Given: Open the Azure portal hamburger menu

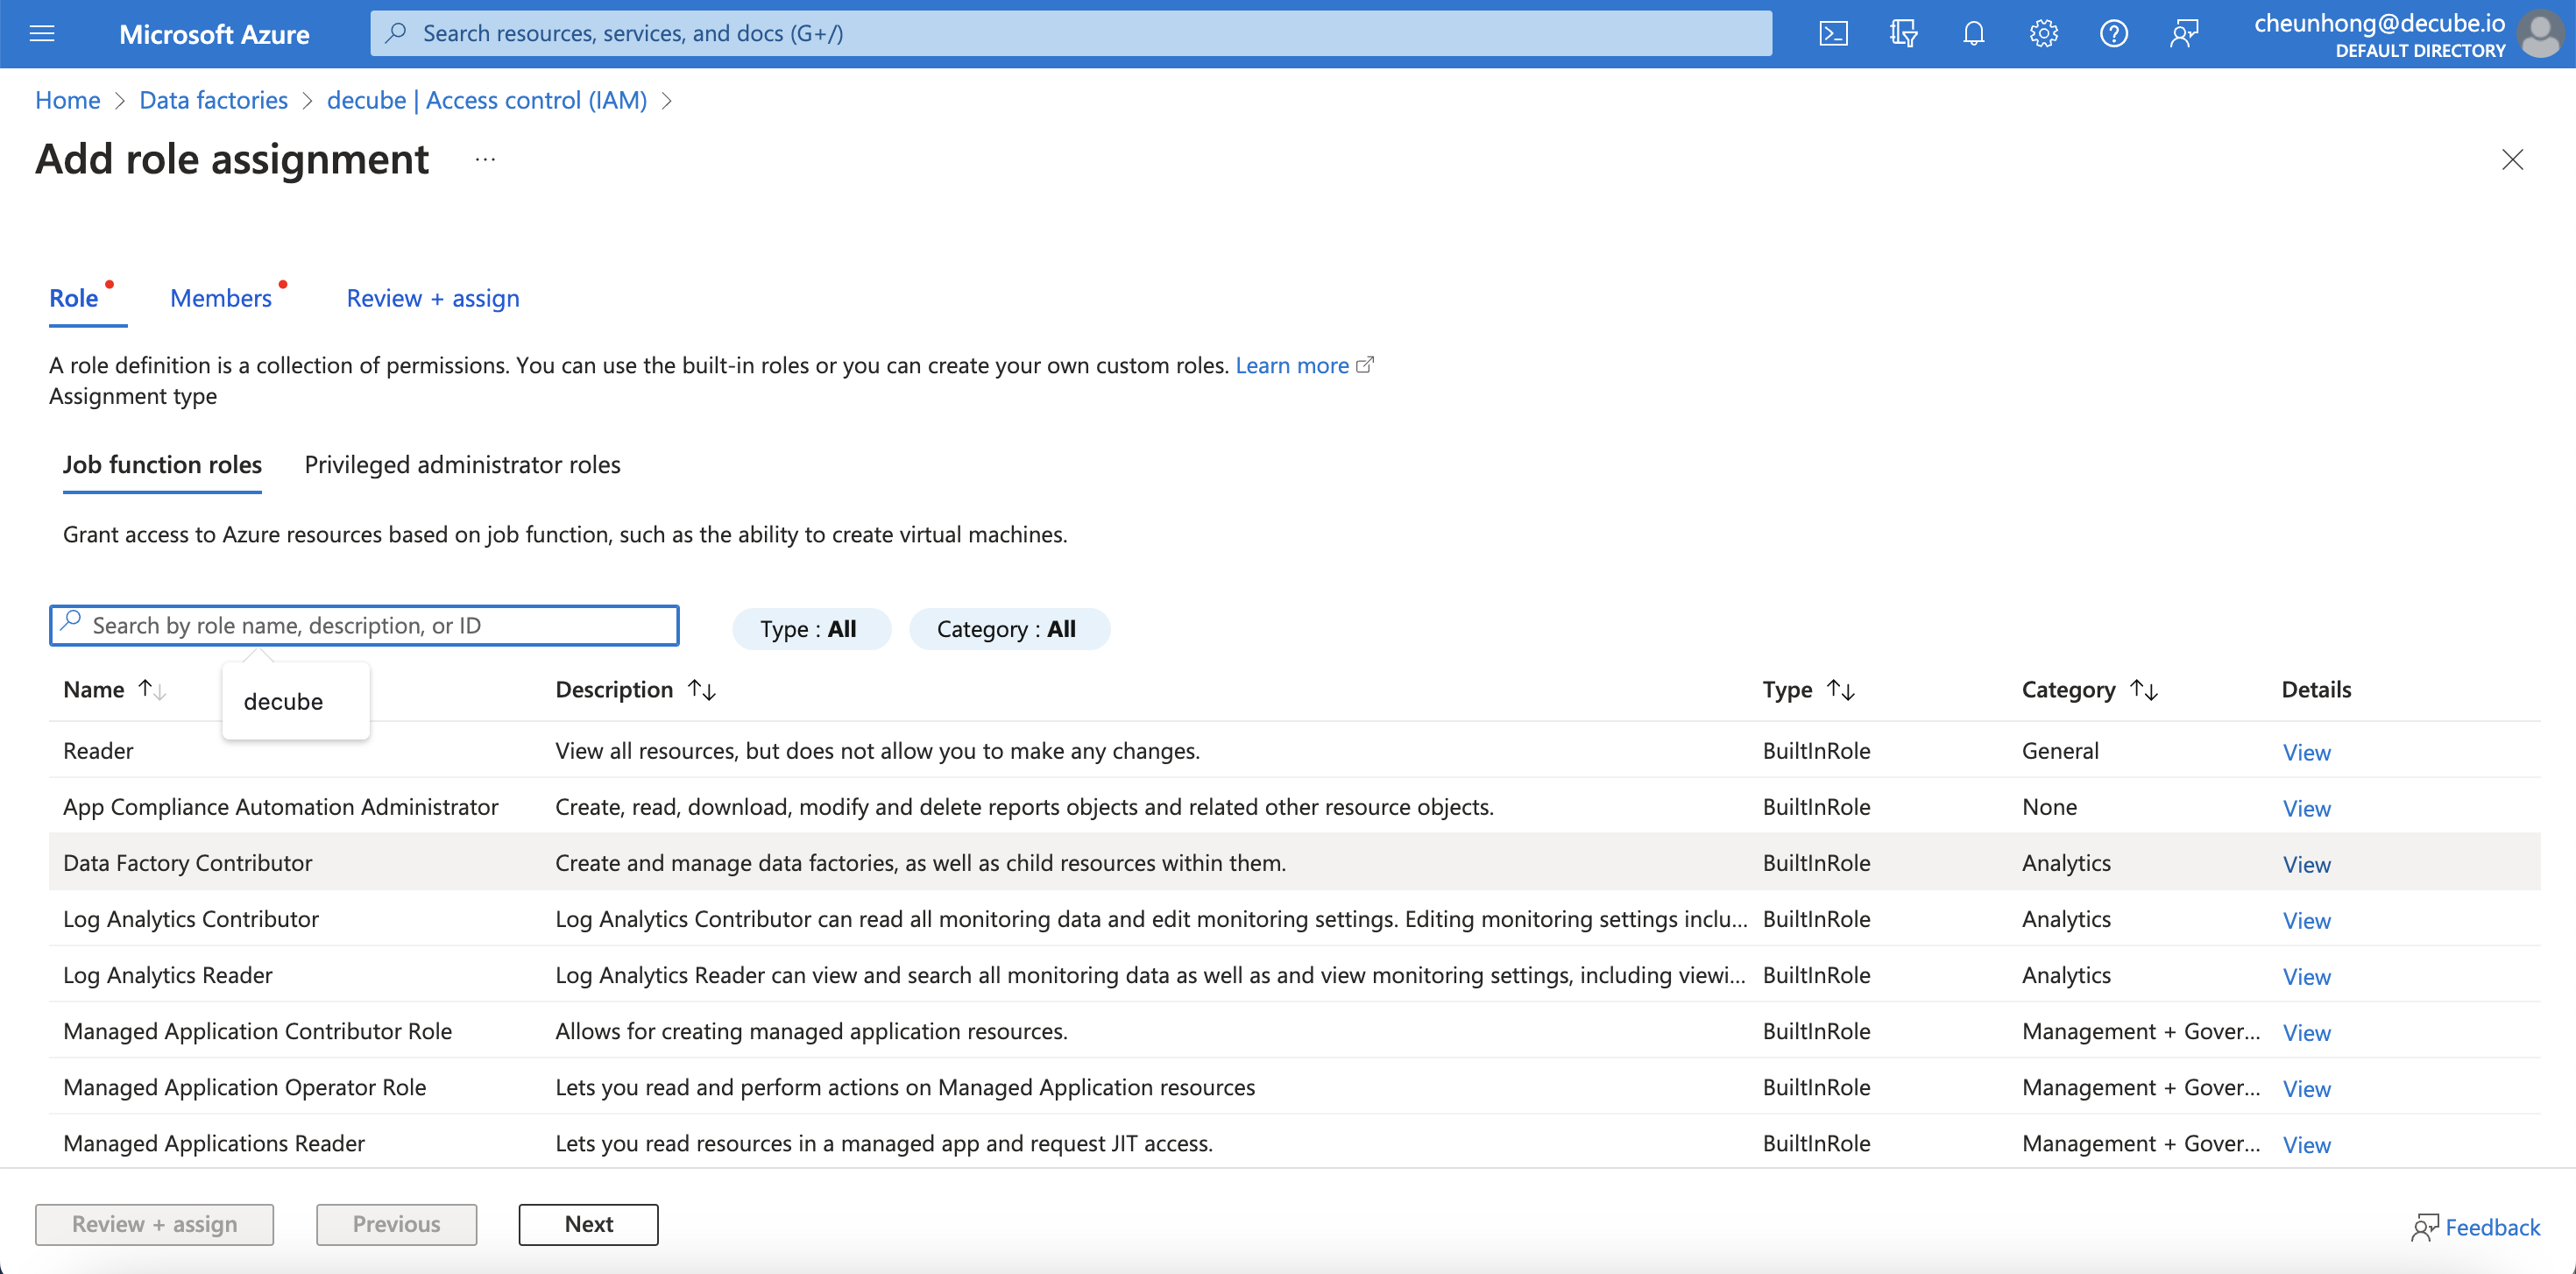Looking at the screenshot, I should 42,34.
